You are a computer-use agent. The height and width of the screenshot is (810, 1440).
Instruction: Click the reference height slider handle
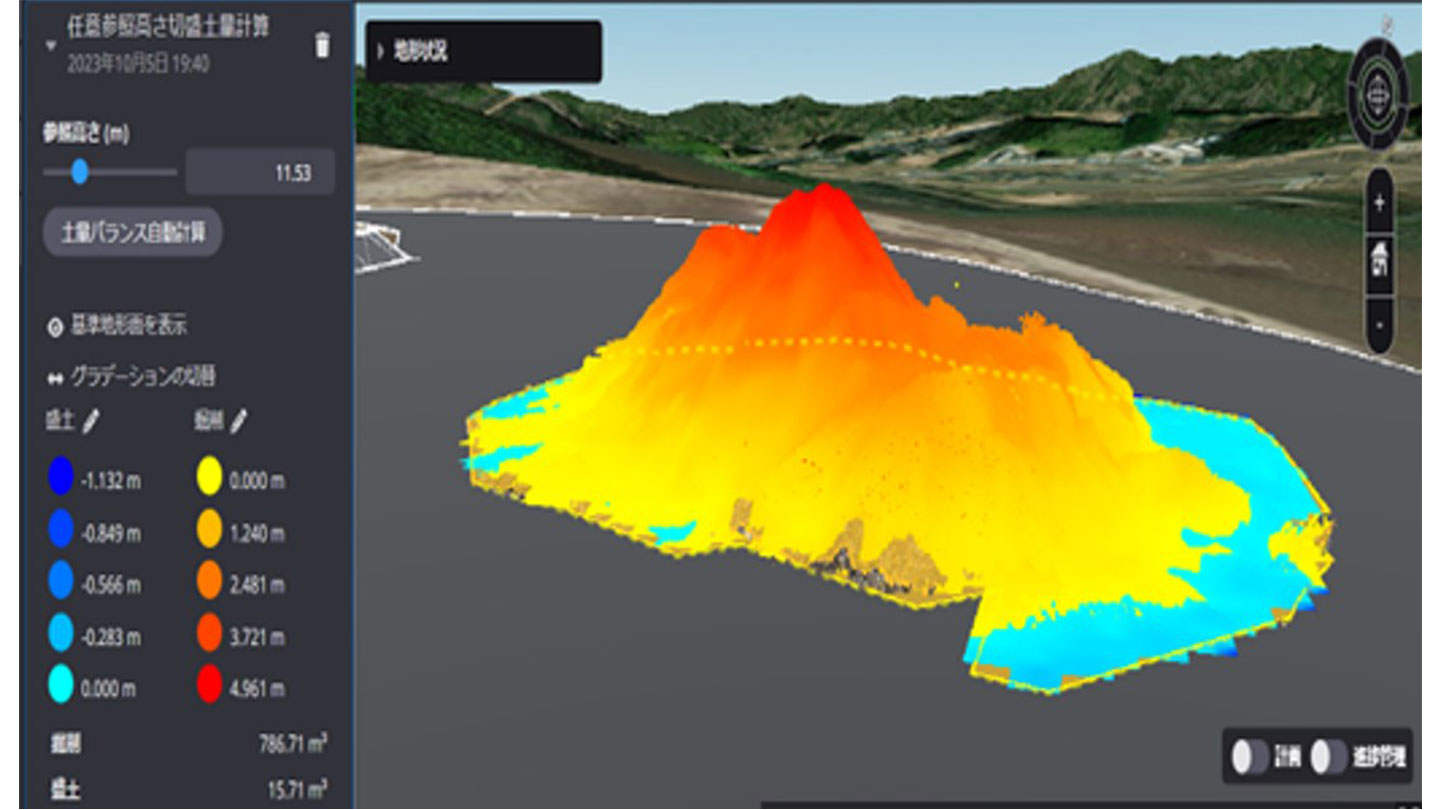pyautogui.click(x=80, y=172)
